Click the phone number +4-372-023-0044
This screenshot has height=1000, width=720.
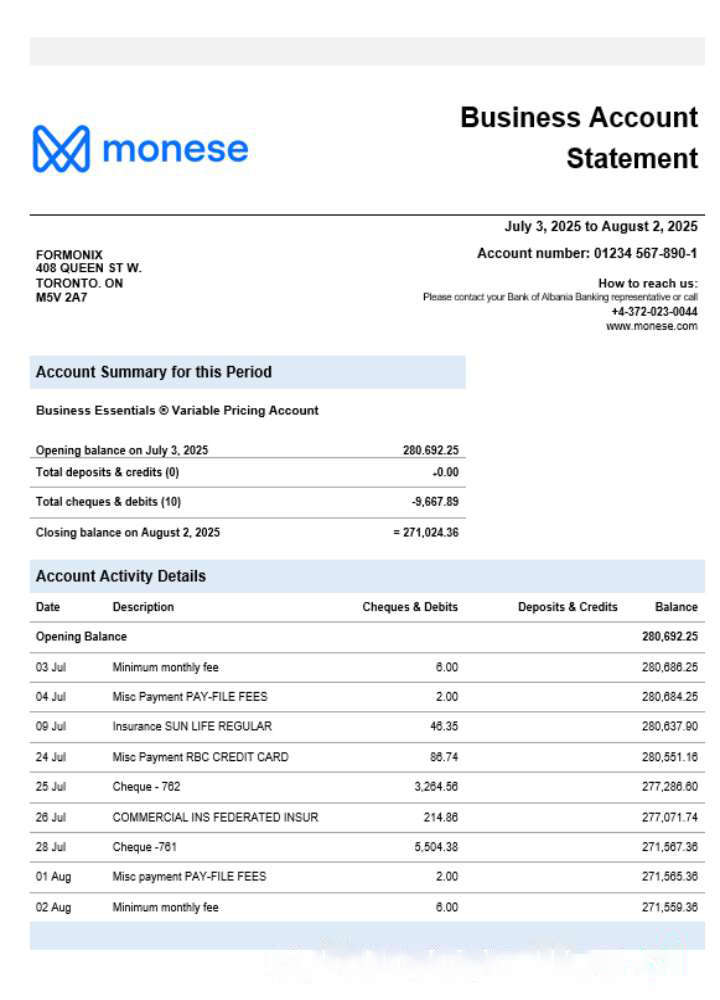[x=654, y=312]
